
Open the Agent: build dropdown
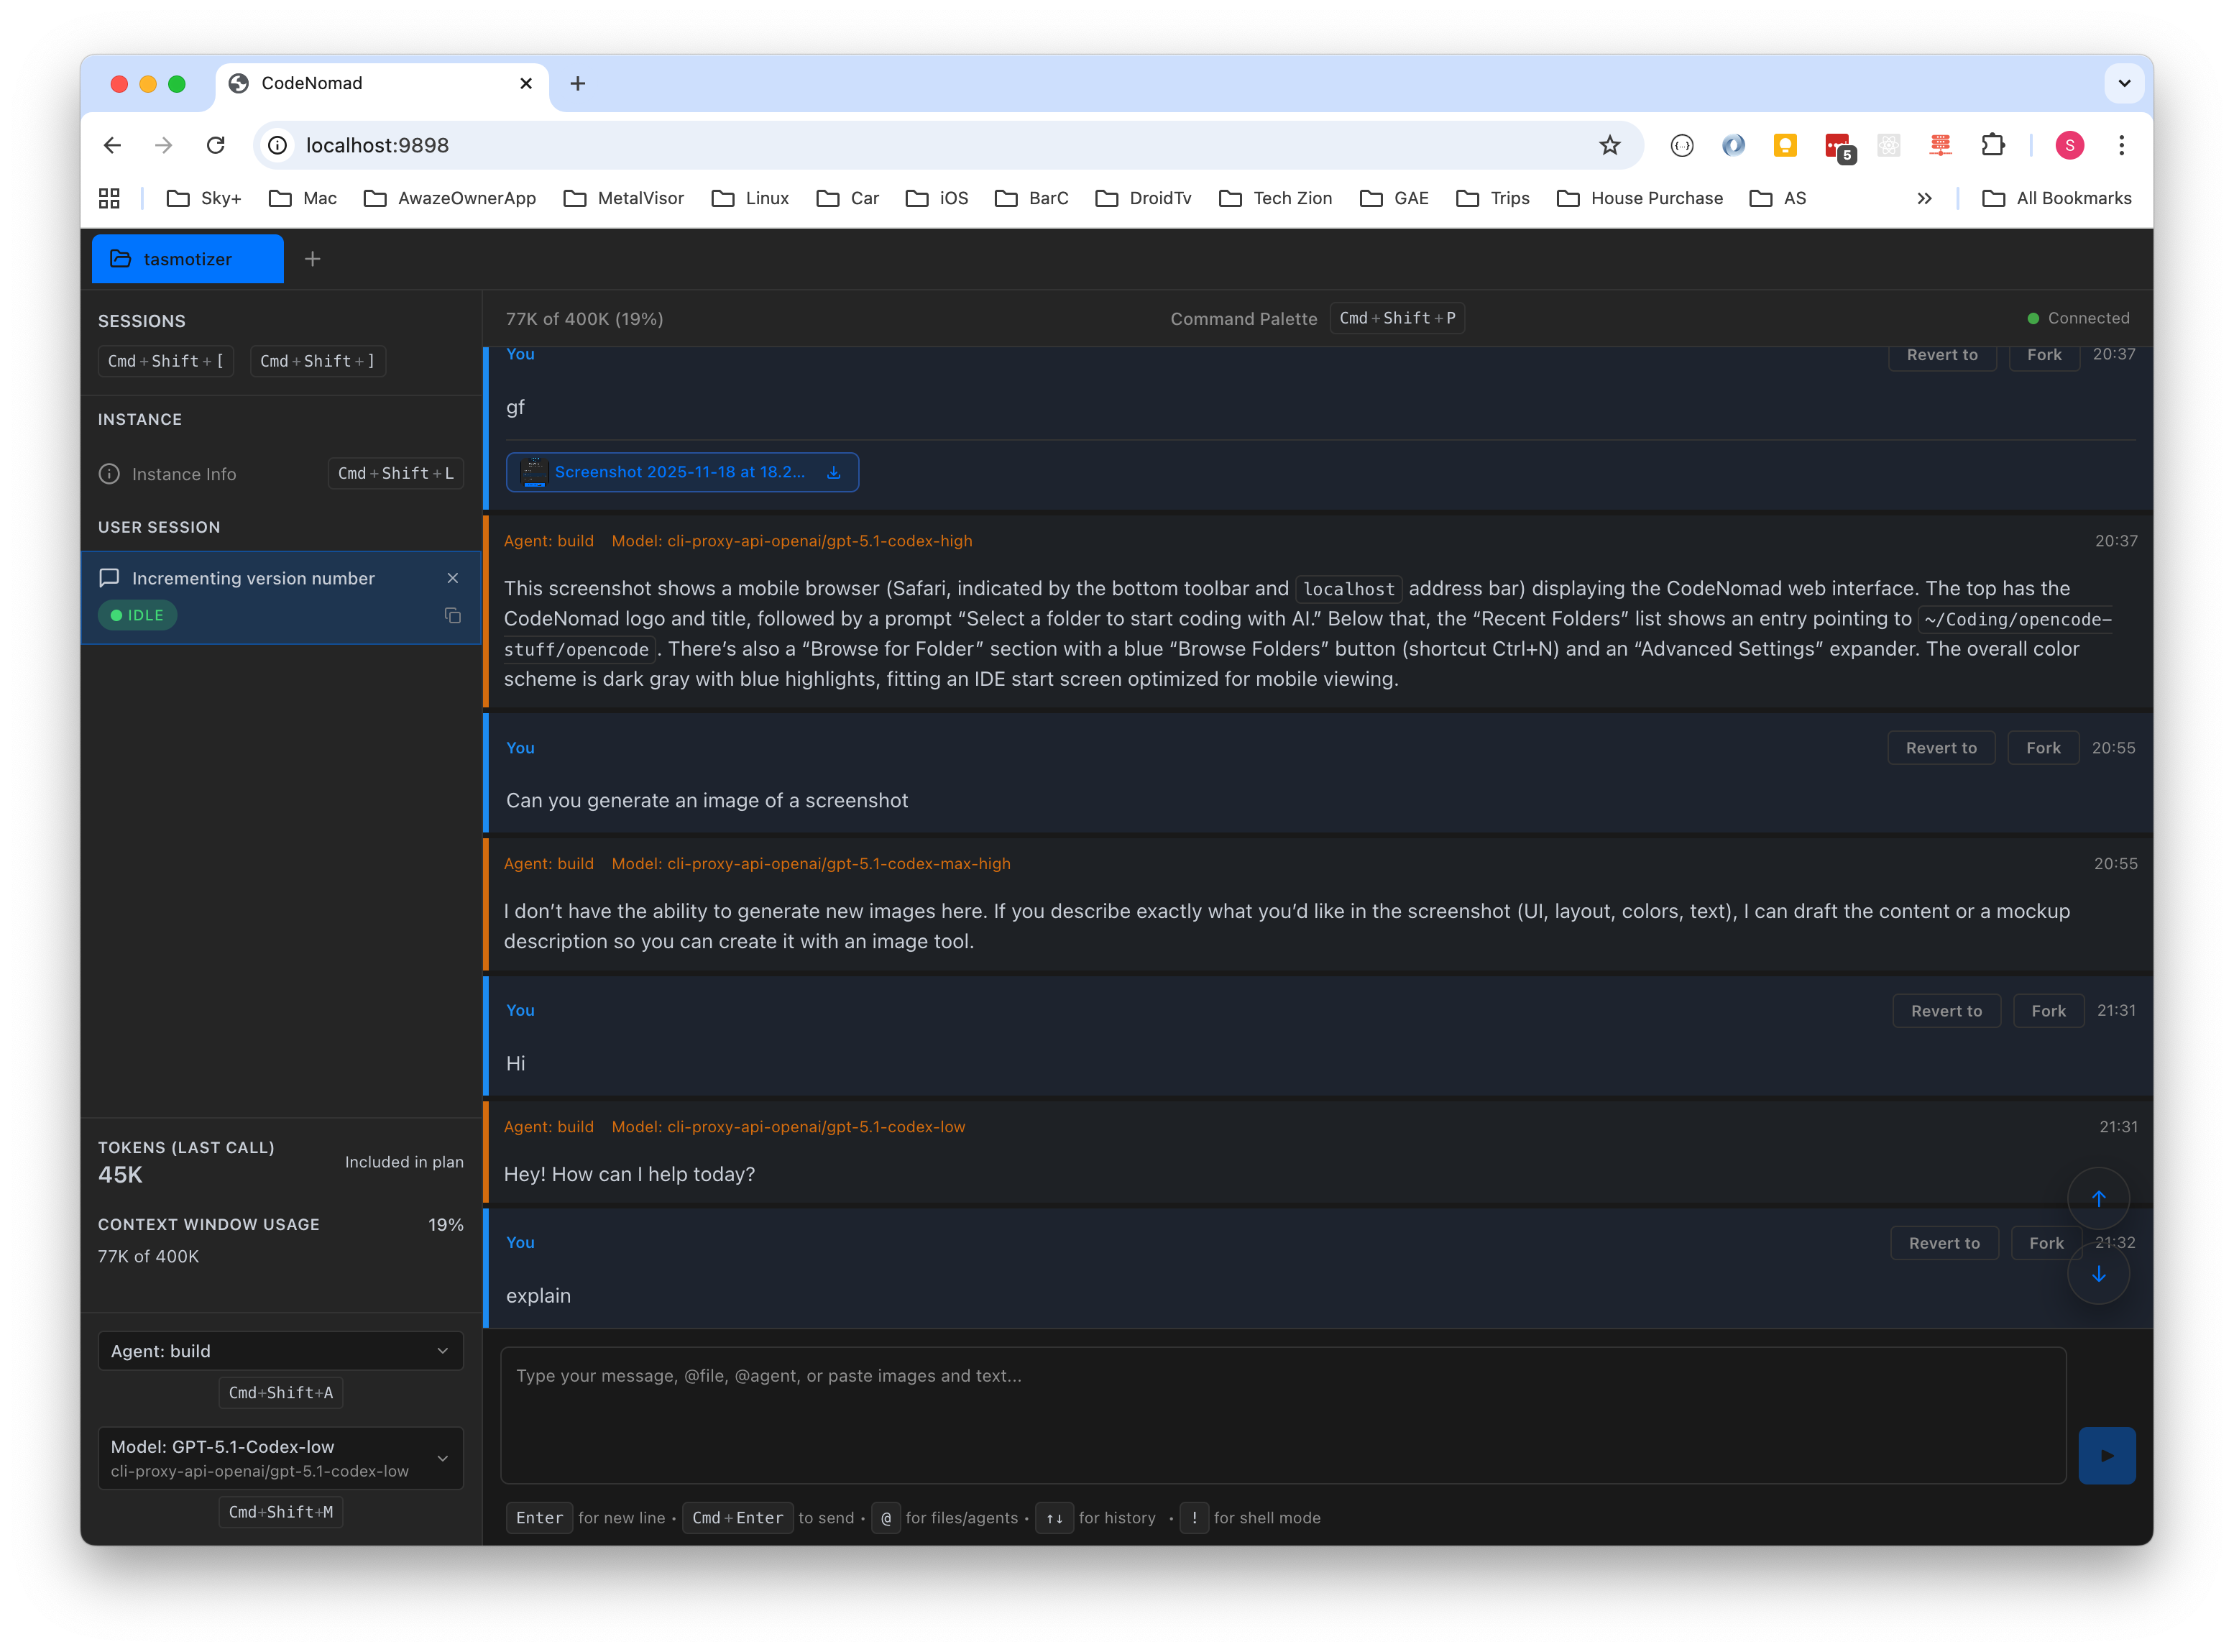click(281, 1351)
